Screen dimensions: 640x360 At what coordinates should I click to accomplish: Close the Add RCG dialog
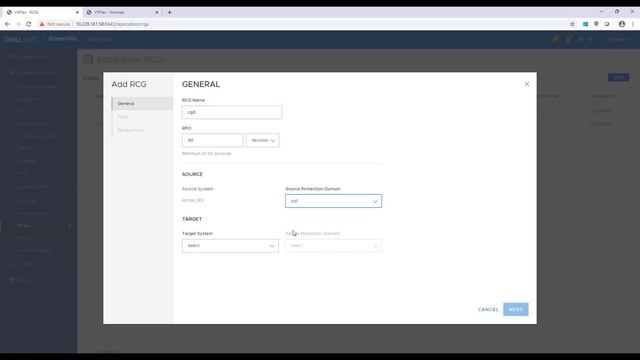click(527, 84)
